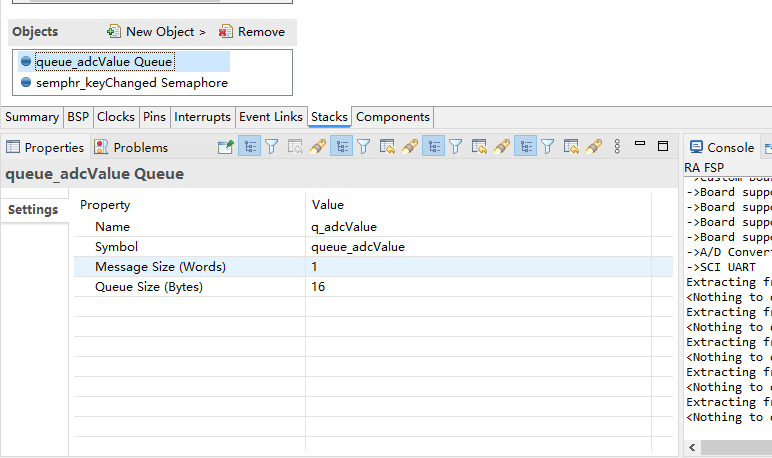This screenshot has width=772, height=458.
Task: Click Remove to delete the selected object
Action: tap(252, 32)
